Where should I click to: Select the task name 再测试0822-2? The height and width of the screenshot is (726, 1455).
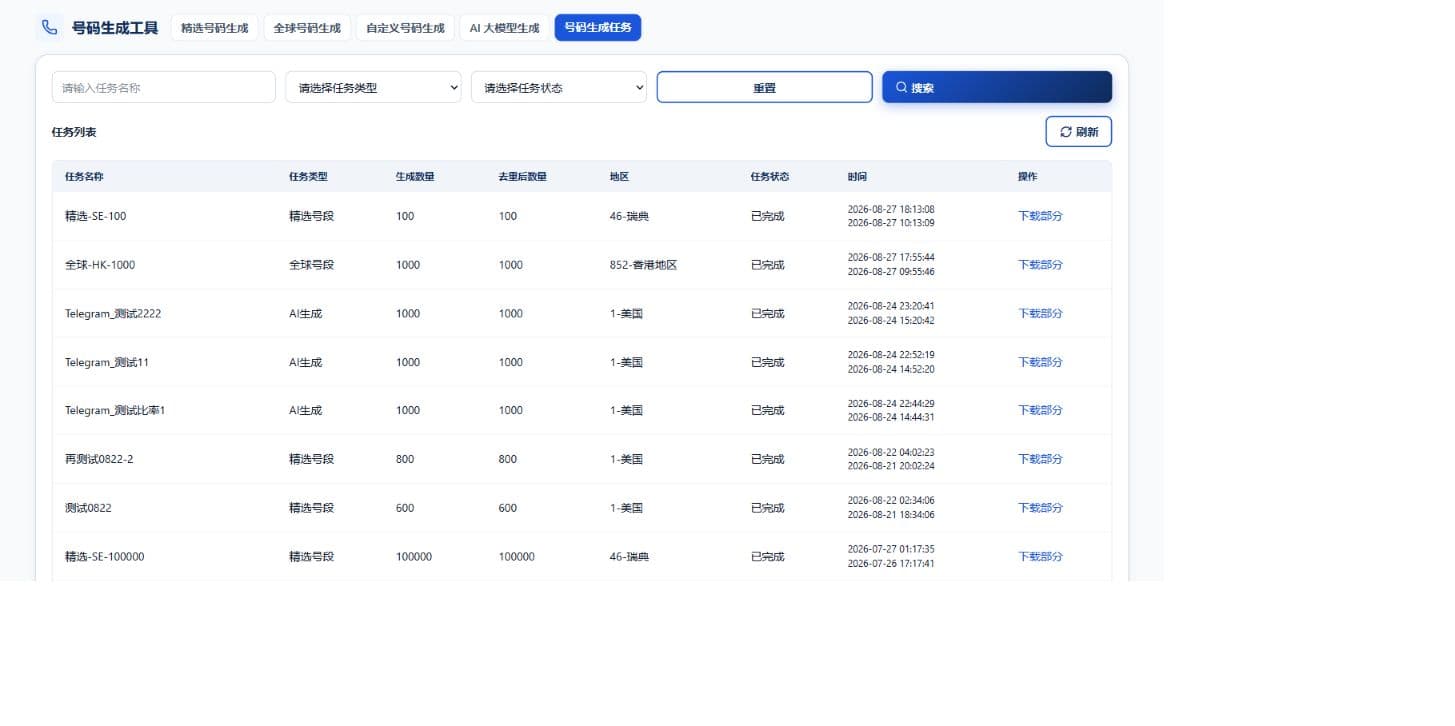99,459
